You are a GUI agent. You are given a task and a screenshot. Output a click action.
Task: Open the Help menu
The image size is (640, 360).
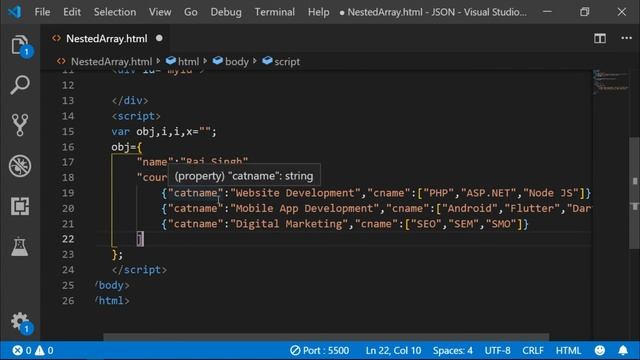pos(319,12)
